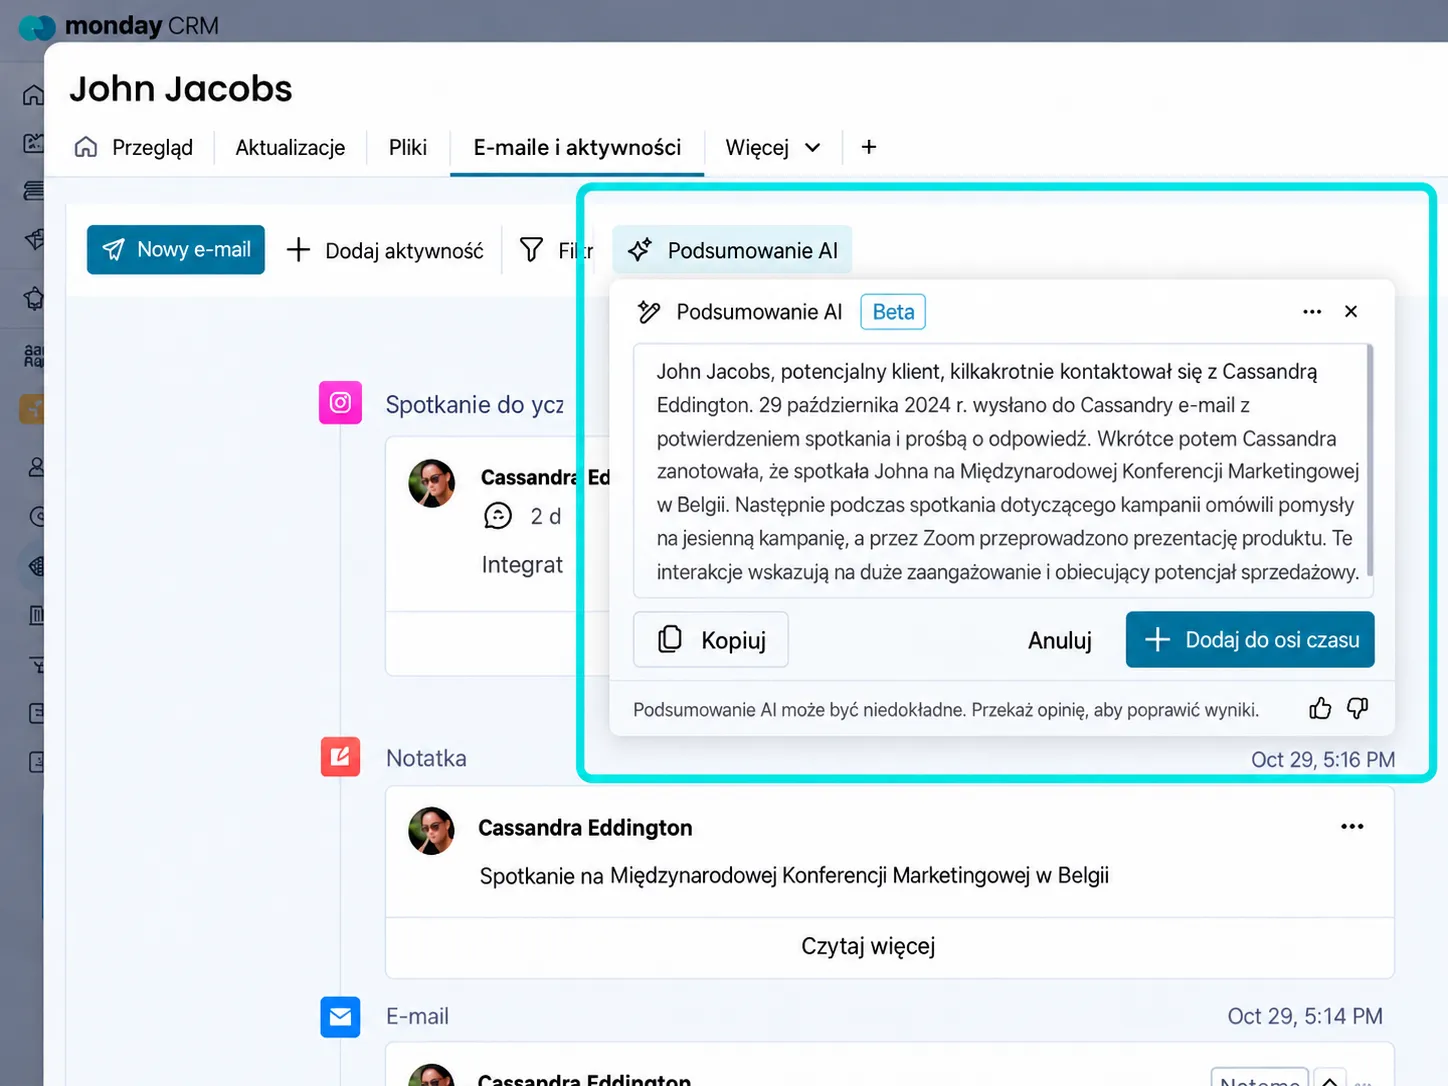Click the person icon in the left sidebar

(x=37, y=467)
